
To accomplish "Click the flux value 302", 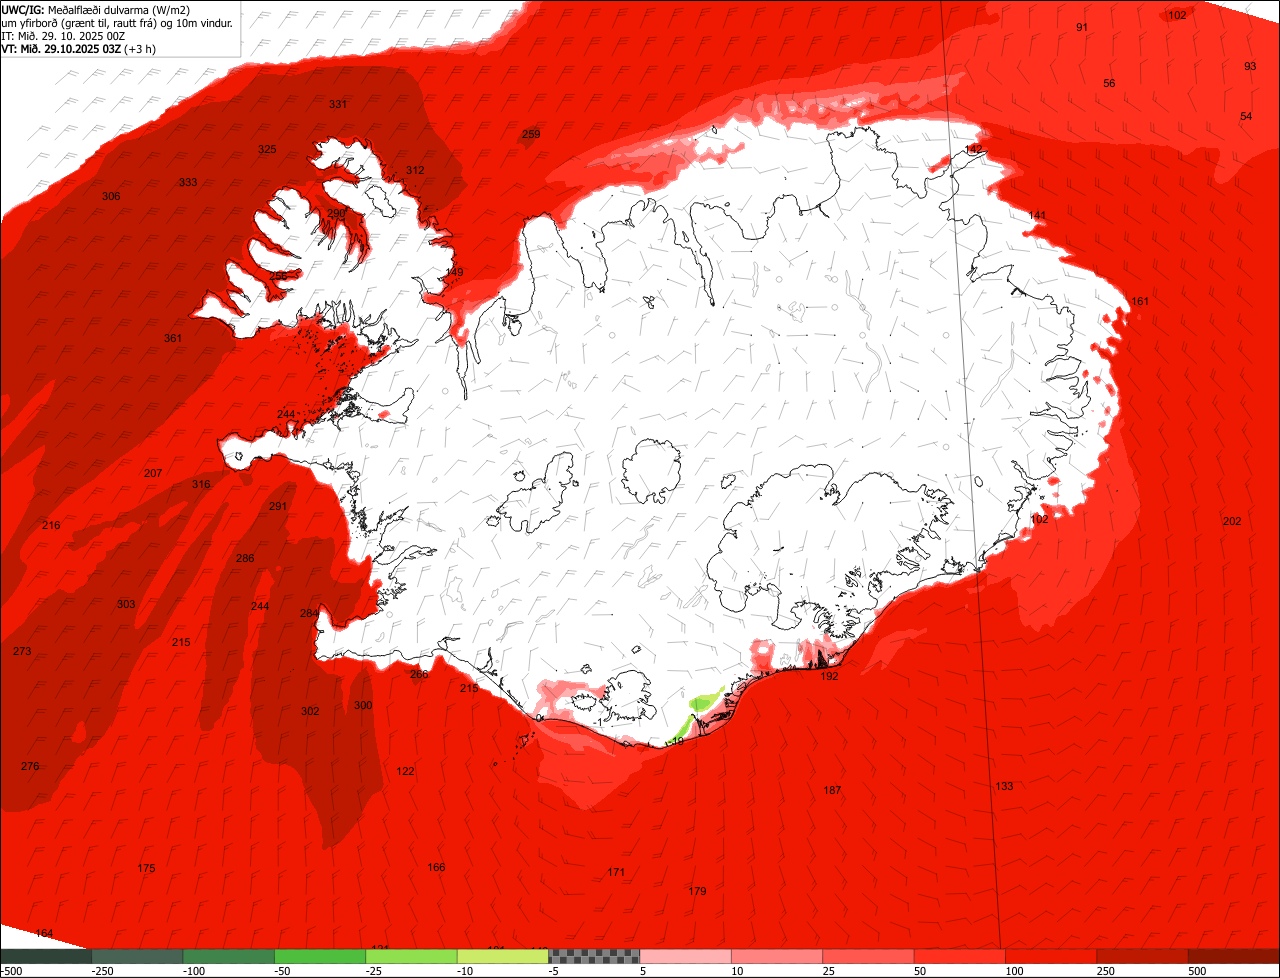I will point(310,711).
